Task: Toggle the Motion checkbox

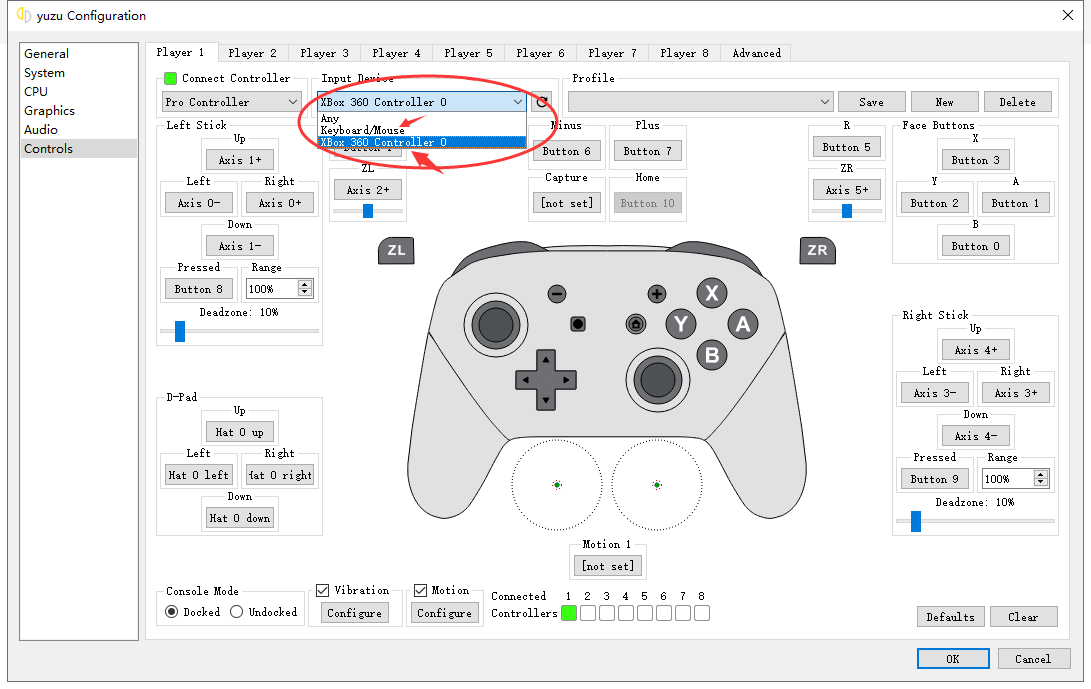Action: coord(421,590)
